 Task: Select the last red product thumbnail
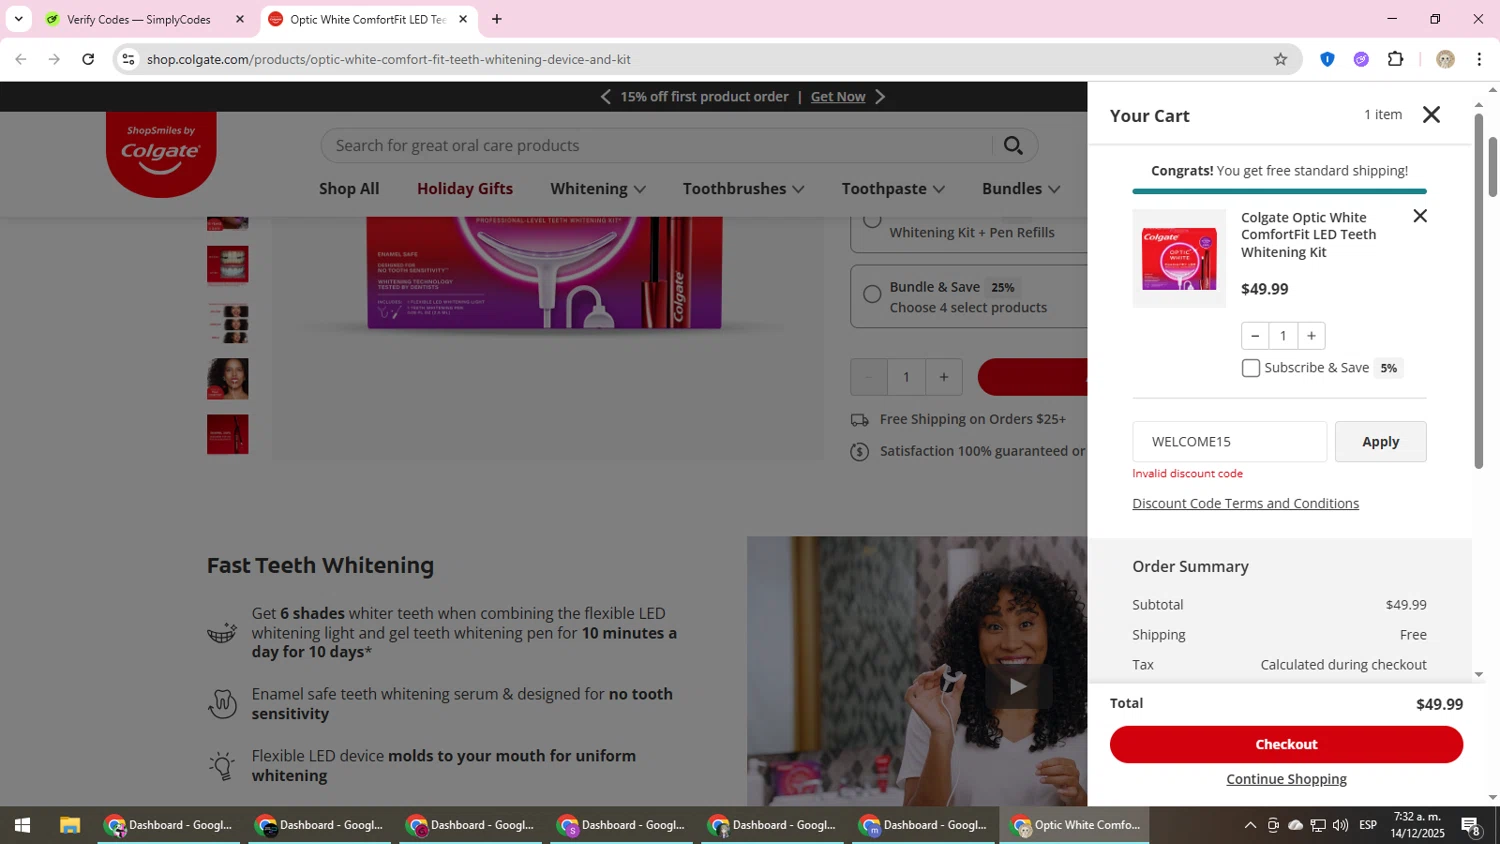(x=228, y=435)
